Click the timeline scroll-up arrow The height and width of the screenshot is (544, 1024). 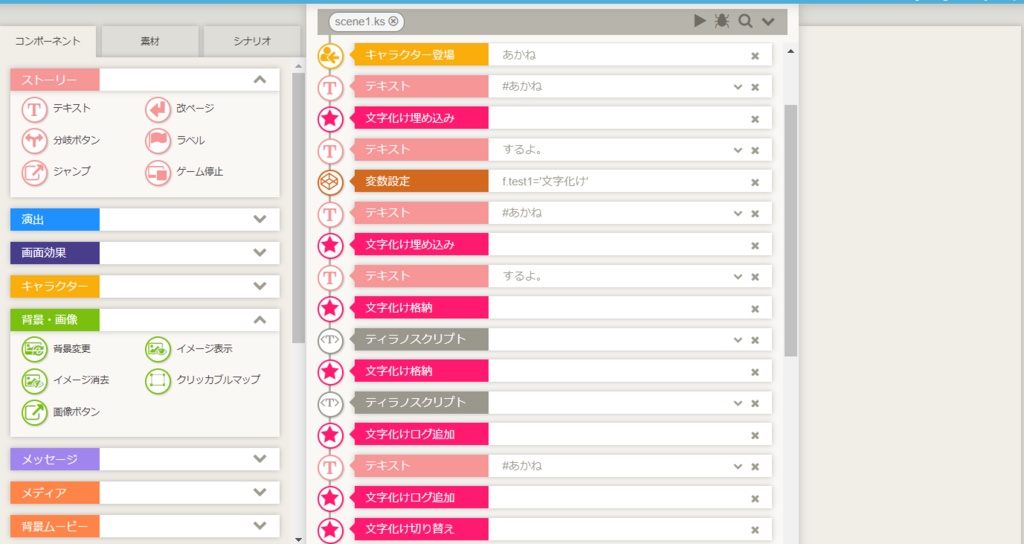[791, 51]
